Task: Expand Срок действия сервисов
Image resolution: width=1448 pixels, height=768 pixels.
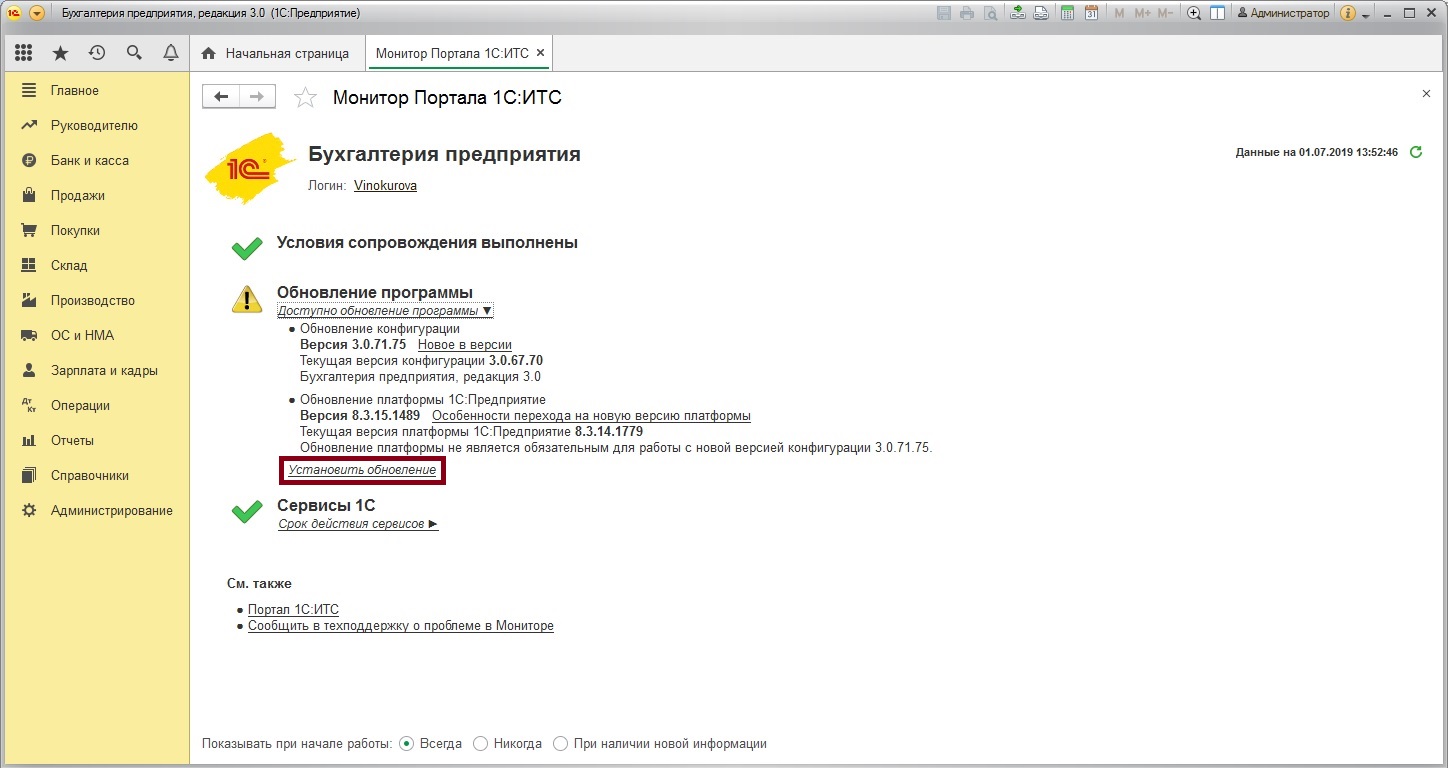Action: pyautogui.click(x=358, y=524)
